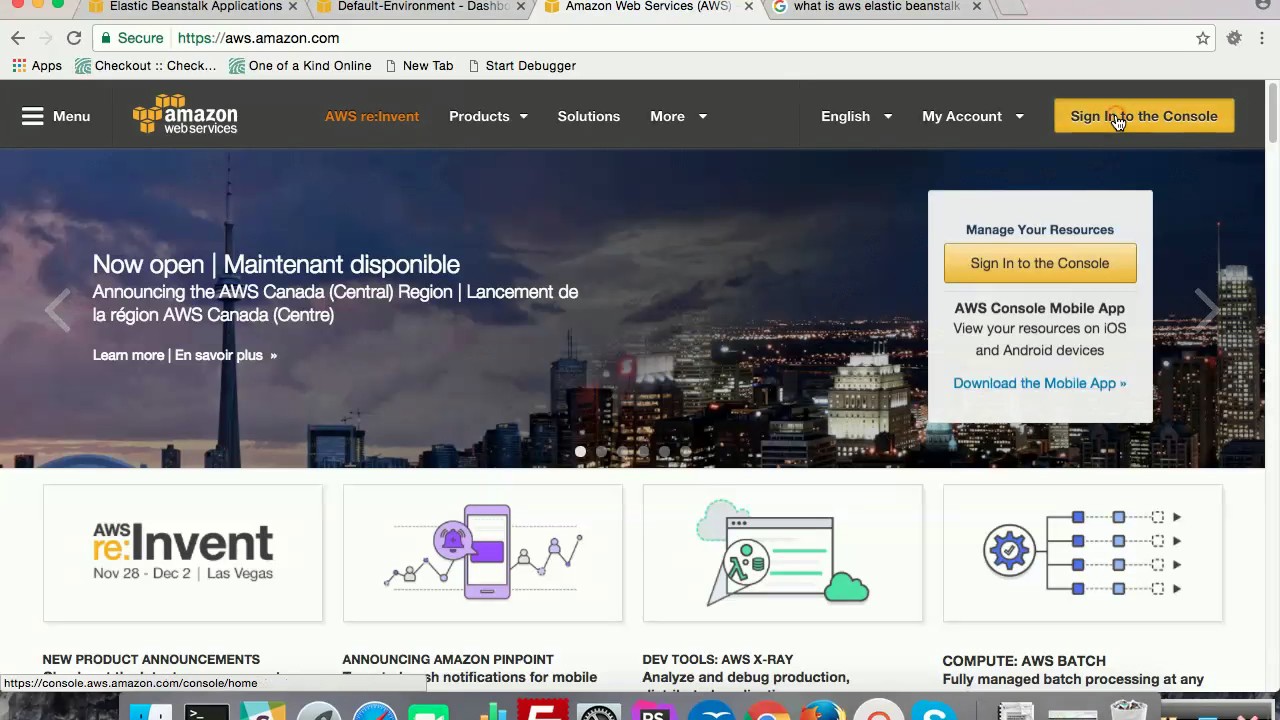1280x720 pixels.
Task: Click the AWS re:Invent card image
Action: coord(183,553)
